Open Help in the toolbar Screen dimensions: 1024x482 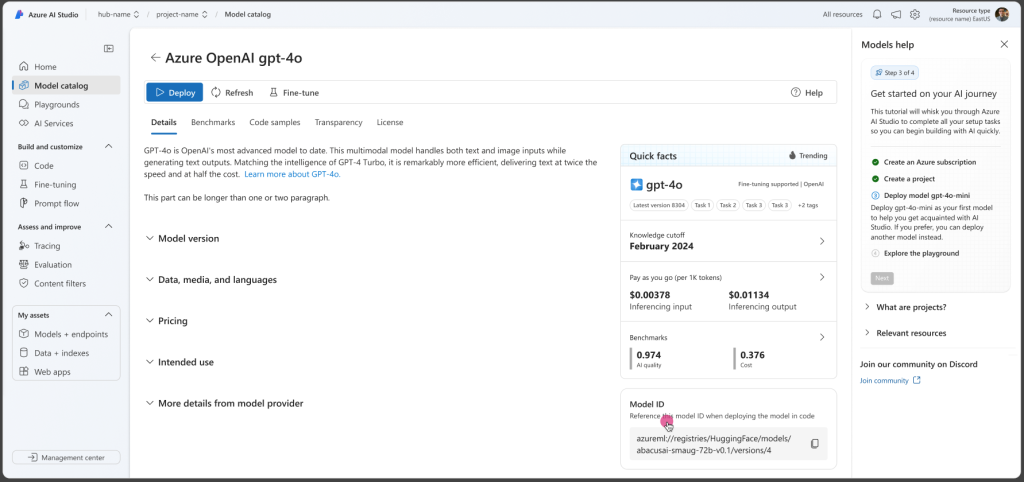coord(807,93)
